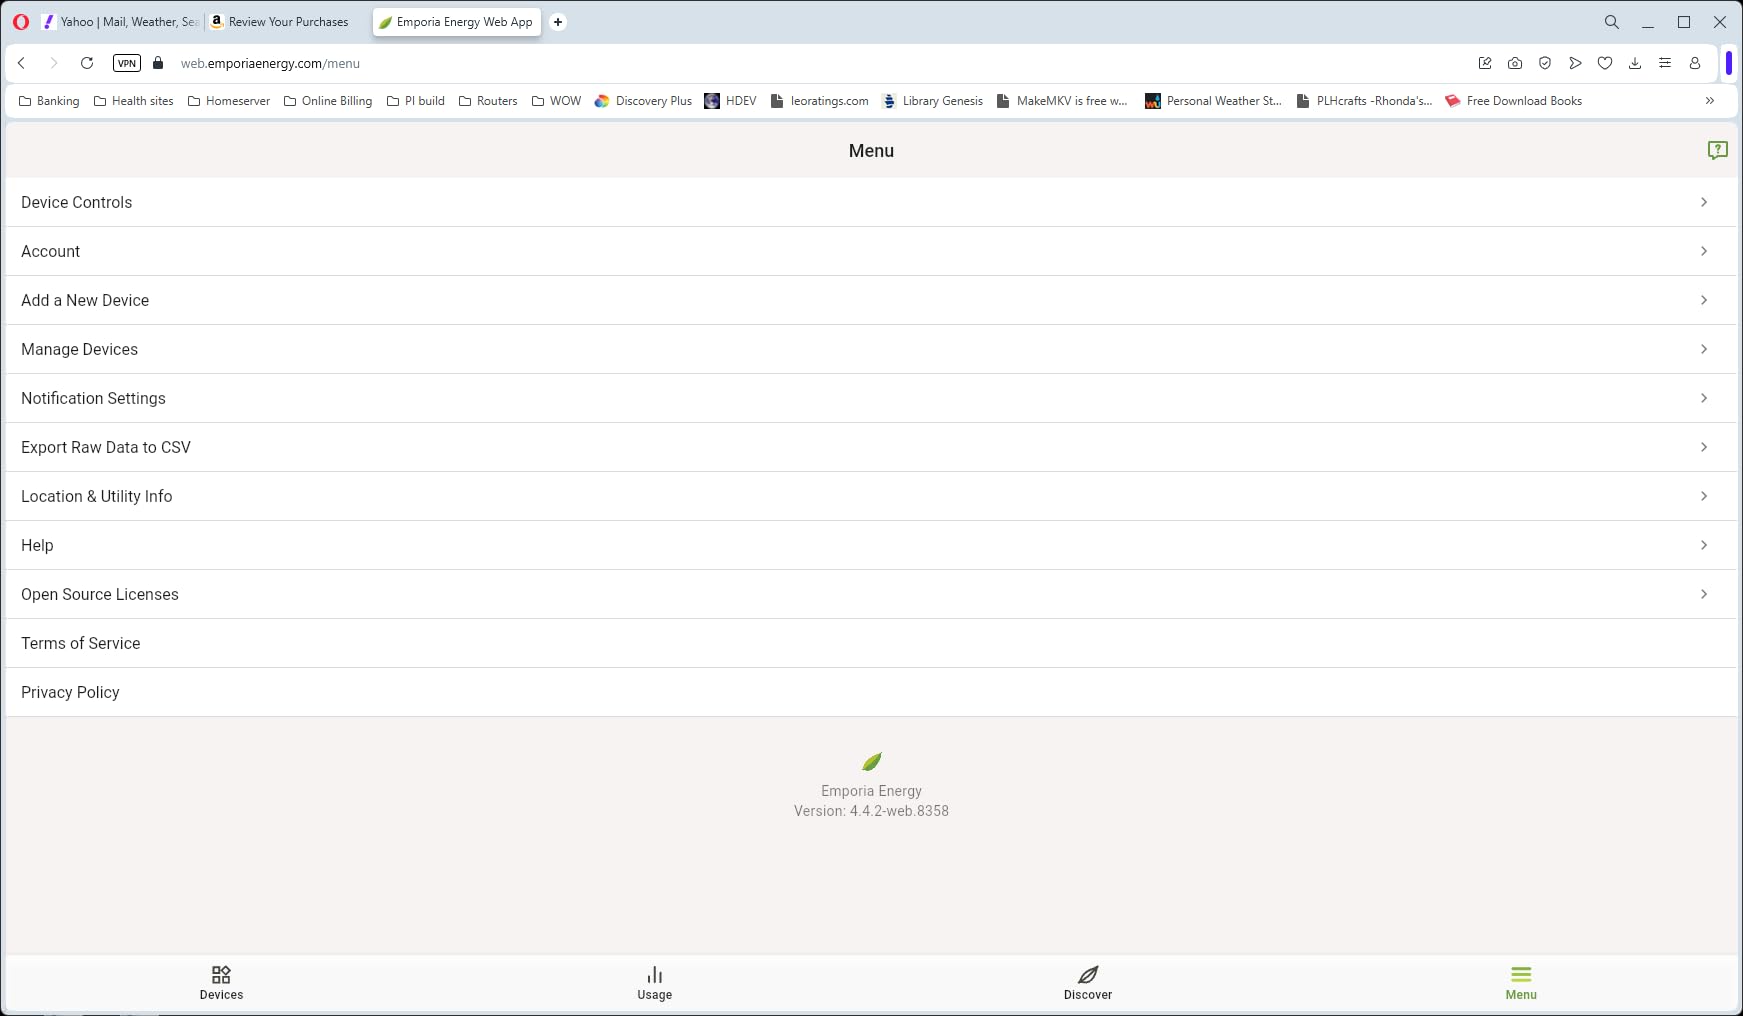Open the Library Genesis bookmark

pos(933,101)
